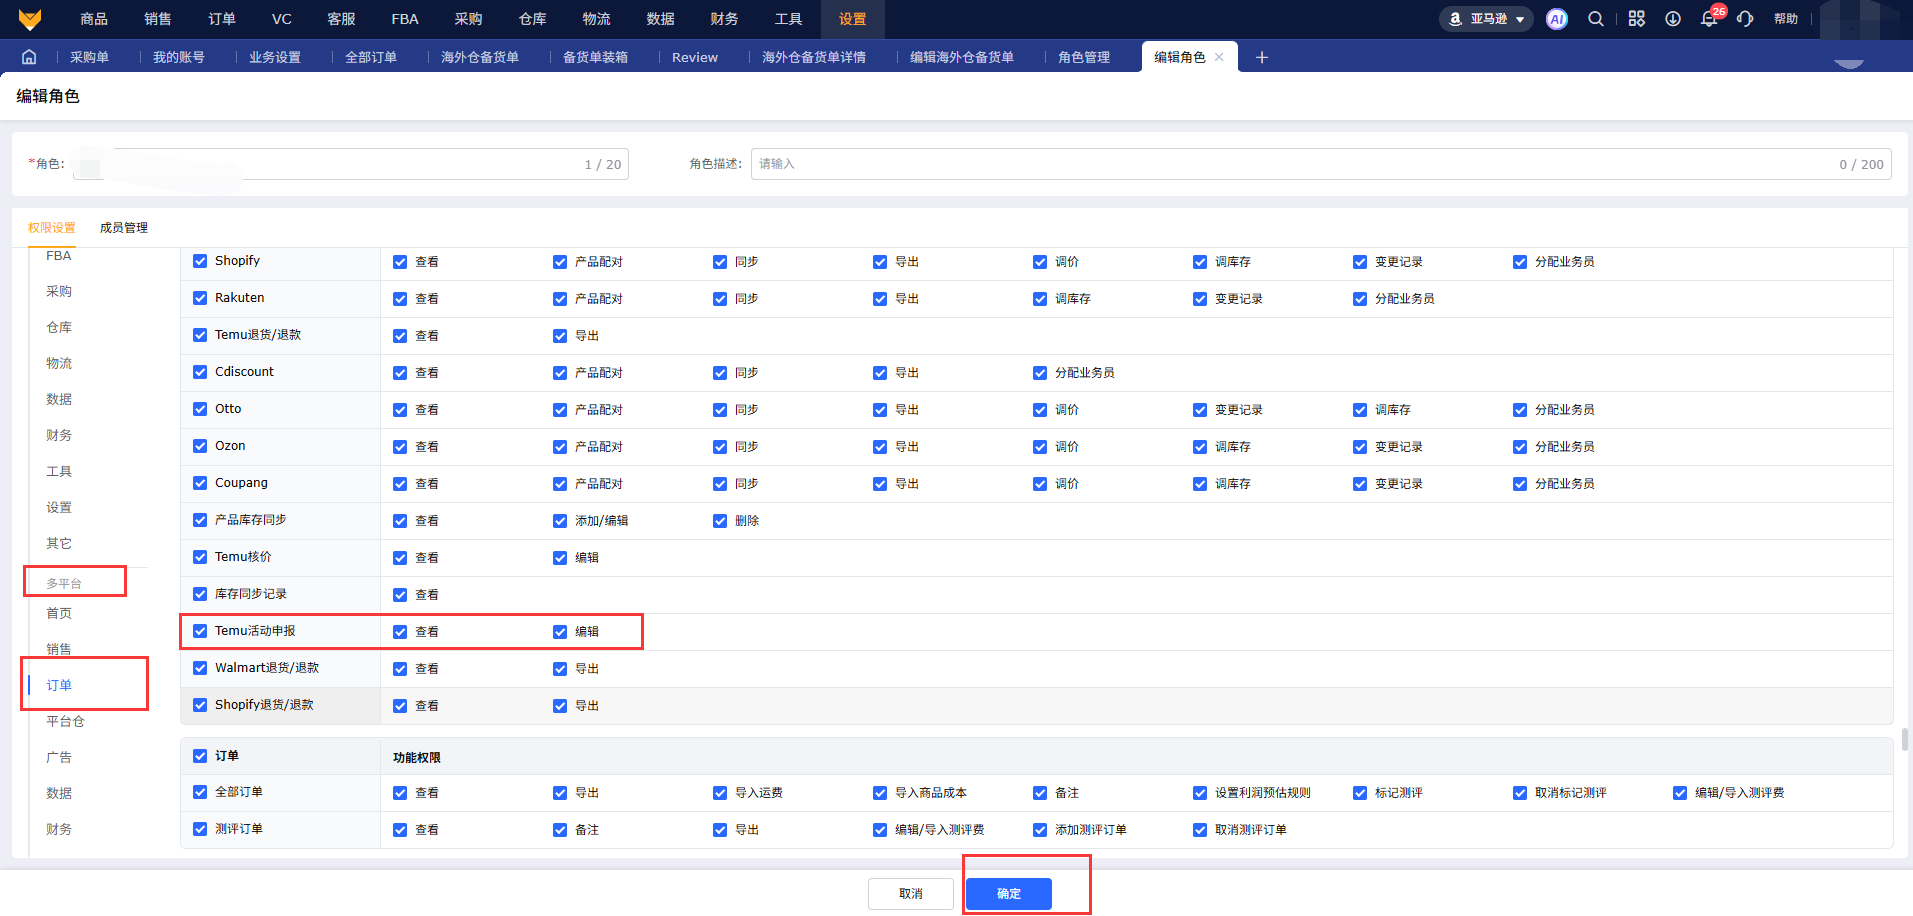Open the download center icon
This screenshot has height=916, width=1913.
1672,19
